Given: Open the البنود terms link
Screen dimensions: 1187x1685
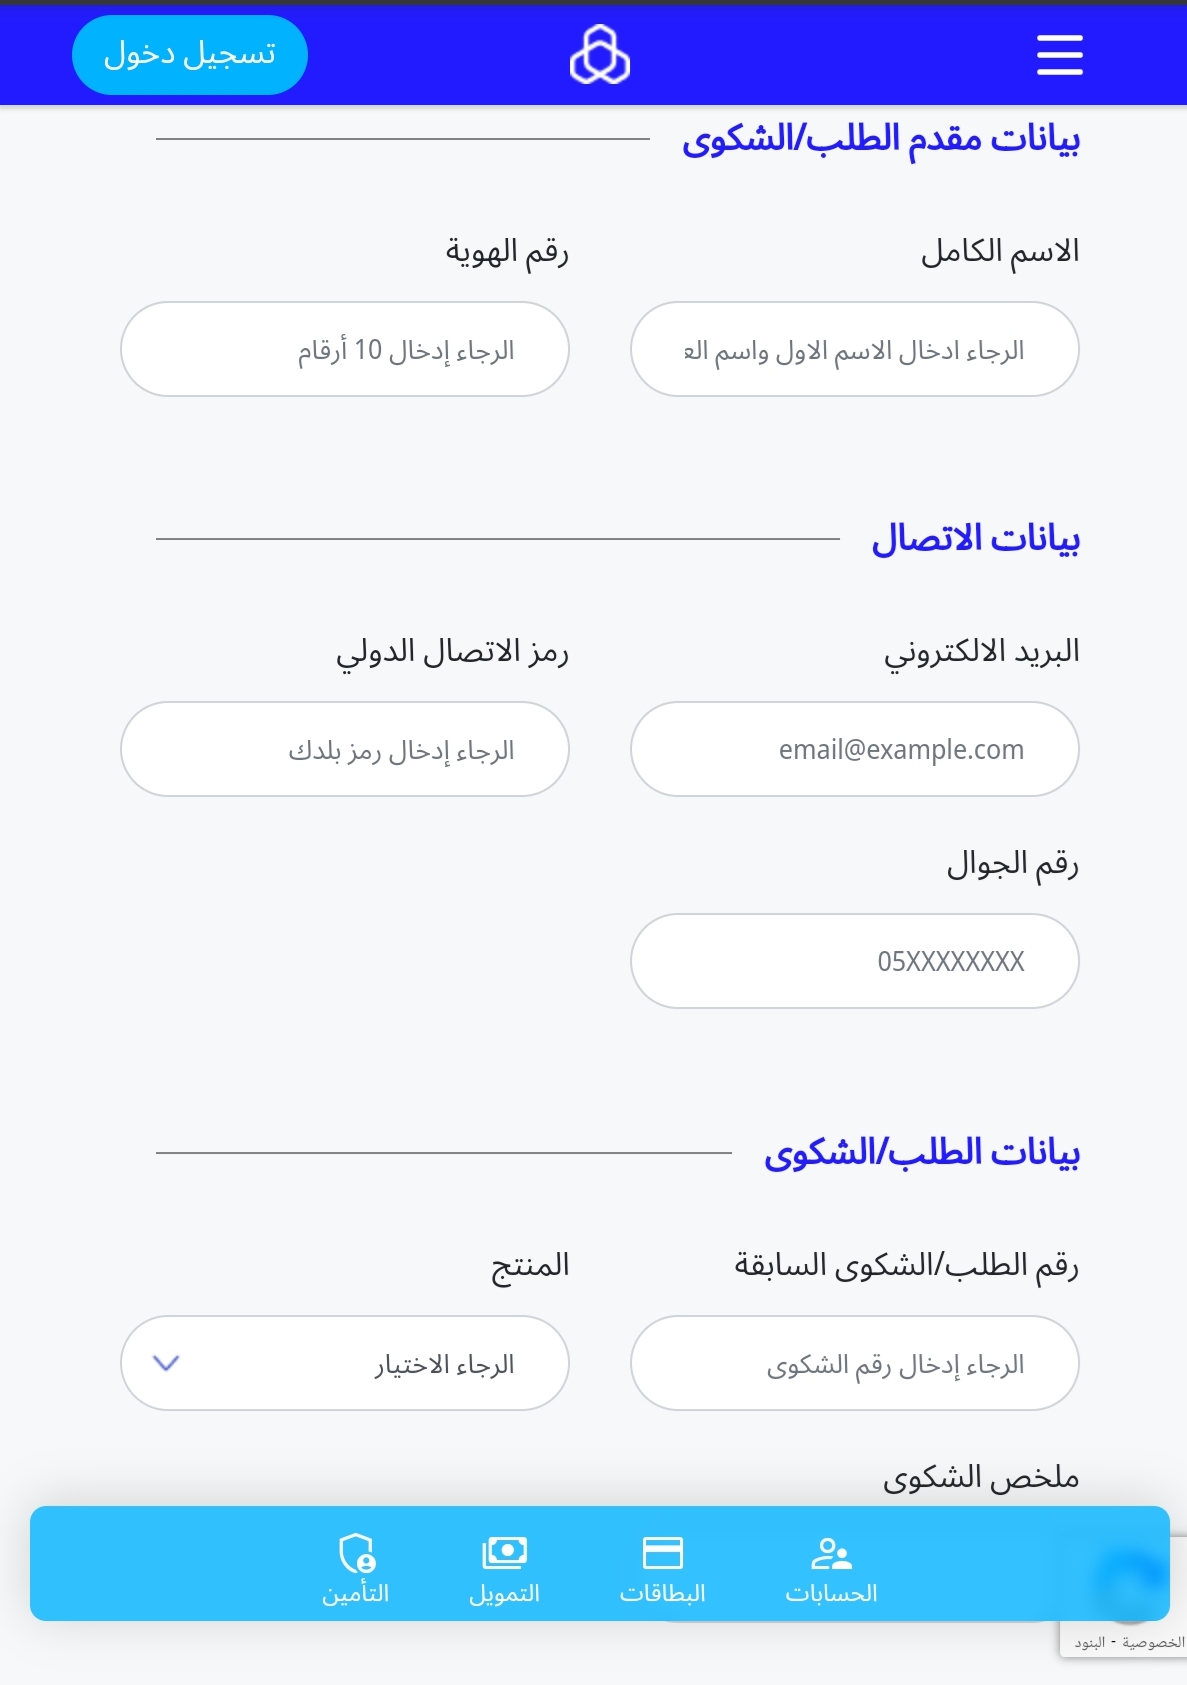Looking at the screenshot, I should pyautogui.click(x=1090, y=1642).
